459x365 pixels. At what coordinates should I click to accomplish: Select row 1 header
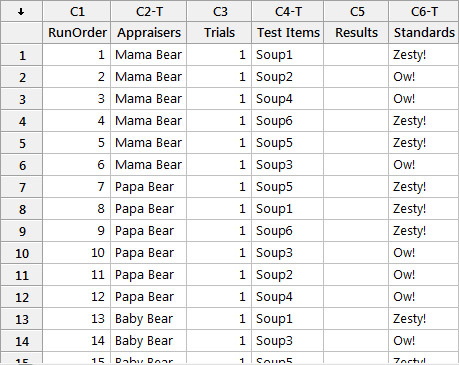22,55
